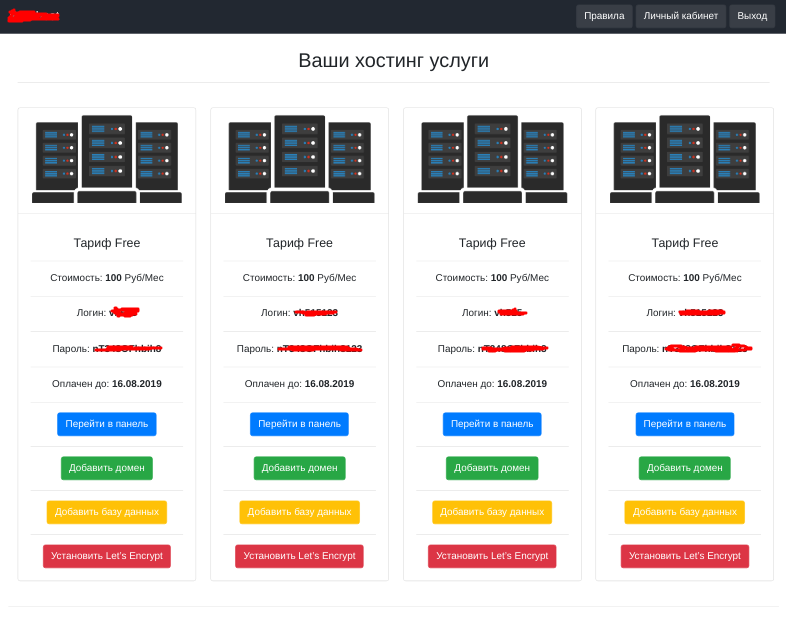Viewport: 786px width, 623px height.
Task: Install Let's Encrypt in first card
Action: [107, 556]
